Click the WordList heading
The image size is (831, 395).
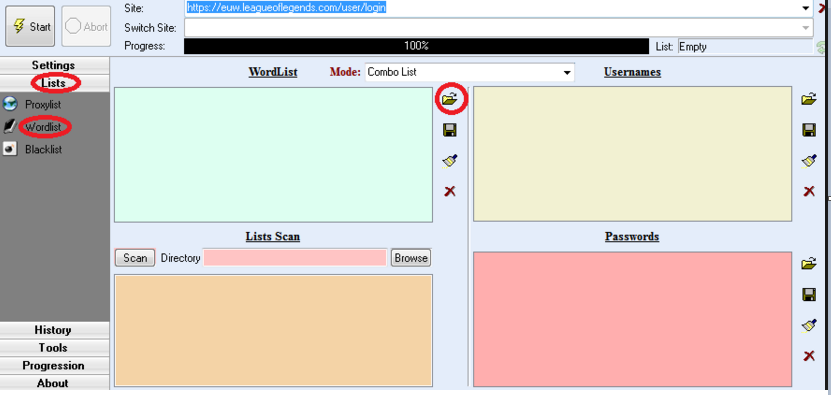coord(273,72)
